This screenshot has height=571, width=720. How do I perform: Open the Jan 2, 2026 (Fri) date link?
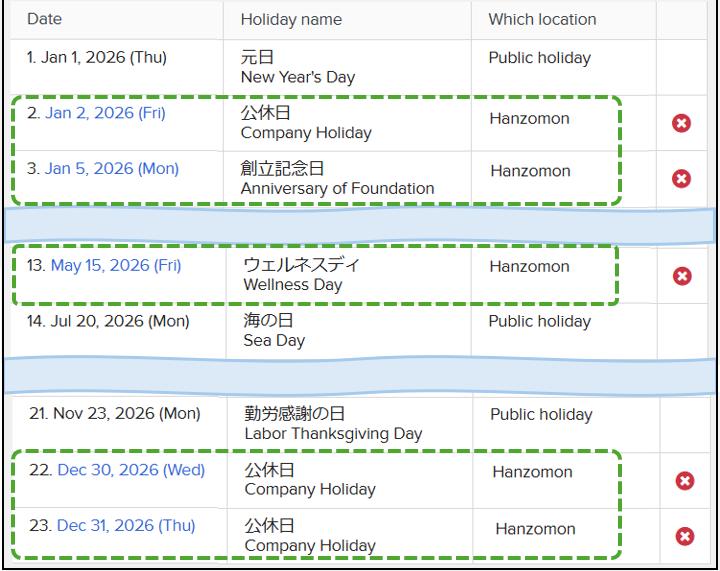coord(105,113)
